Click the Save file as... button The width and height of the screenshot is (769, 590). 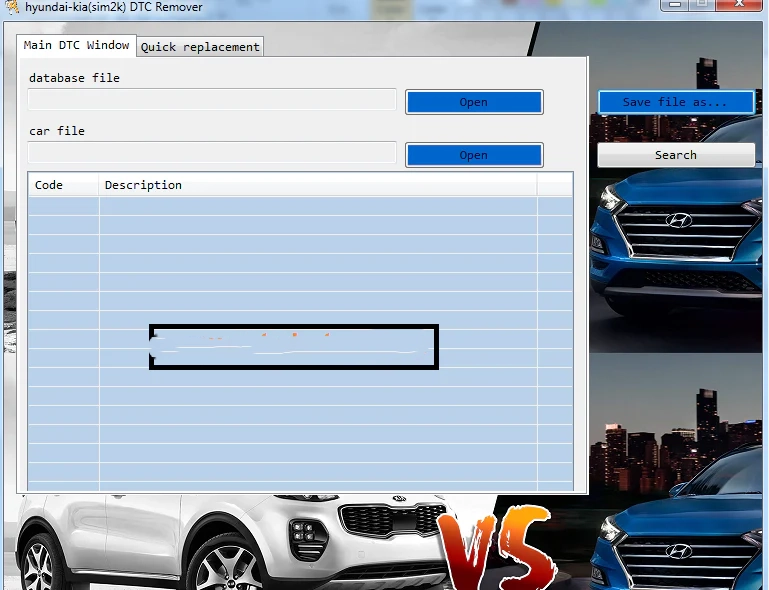point(676,102)
